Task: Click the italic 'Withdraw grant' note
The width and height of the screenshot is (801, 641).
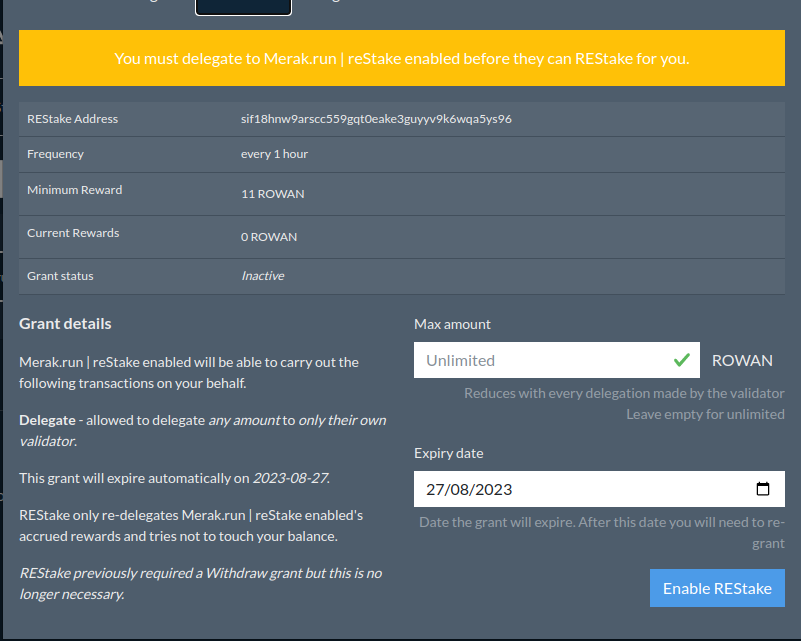Action: [200, 584]
